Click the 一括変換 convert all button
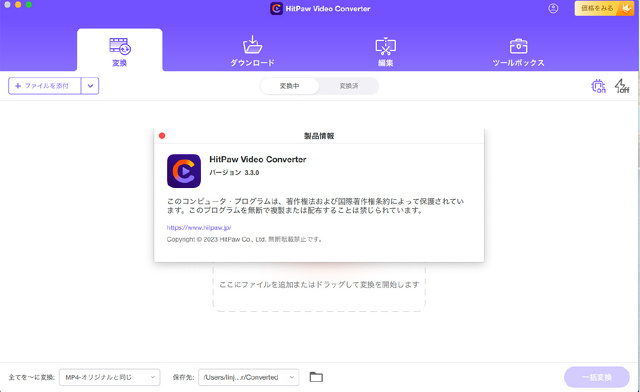 tap(597, 377)
